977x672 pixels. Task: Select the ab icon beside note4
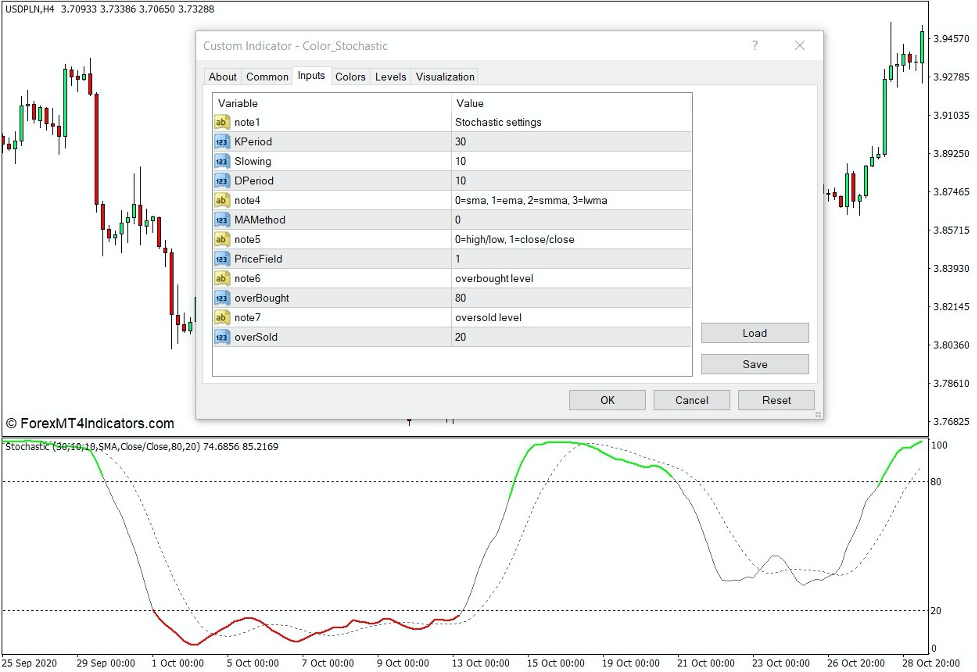(x=221, y=200)
